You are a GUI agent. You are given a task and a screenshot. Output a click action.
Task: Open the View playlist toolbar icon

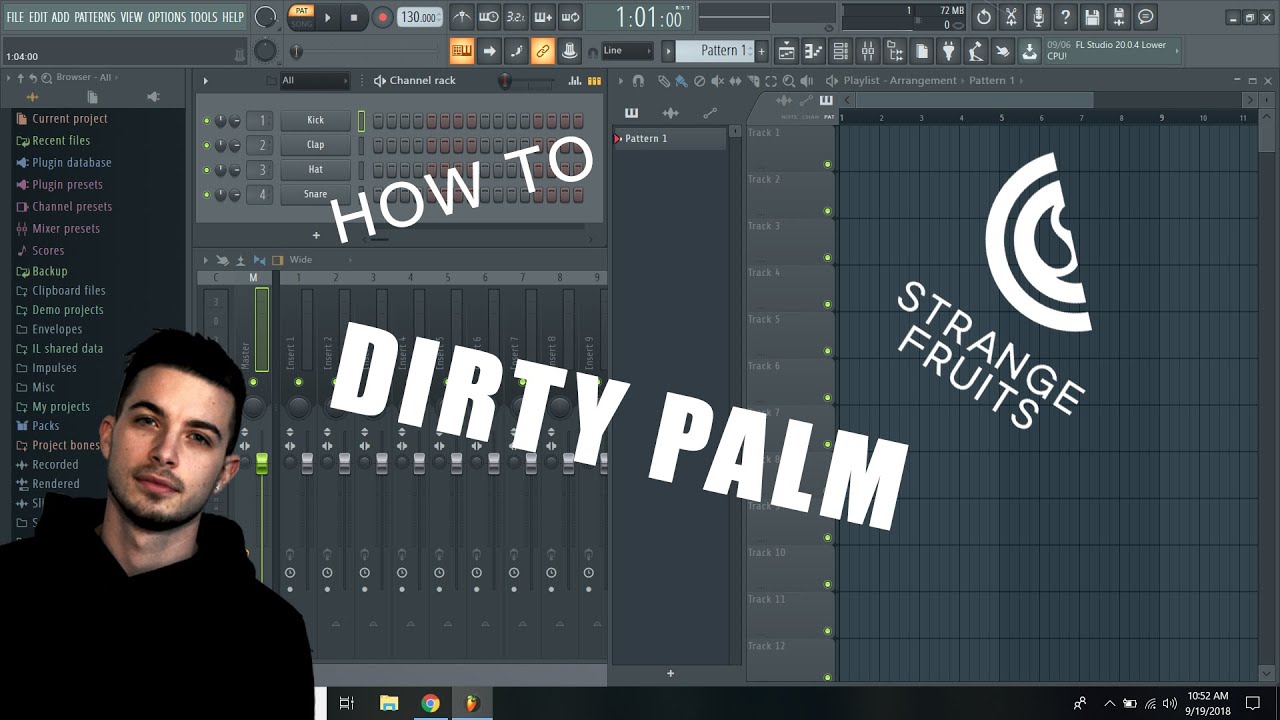[x=787, y=51]
